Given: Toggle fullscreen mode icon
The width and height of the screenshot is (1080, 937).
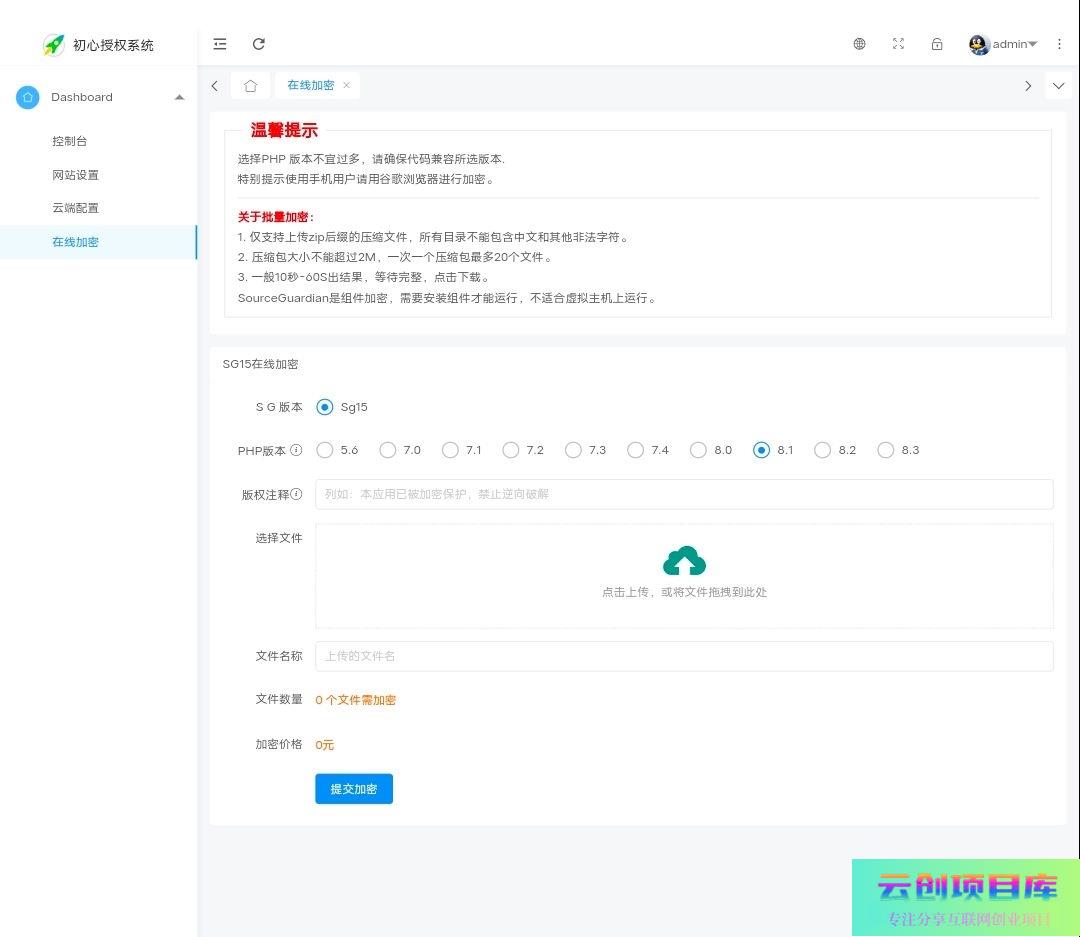Looking at the screenshot, I should (x=898, y=44).
